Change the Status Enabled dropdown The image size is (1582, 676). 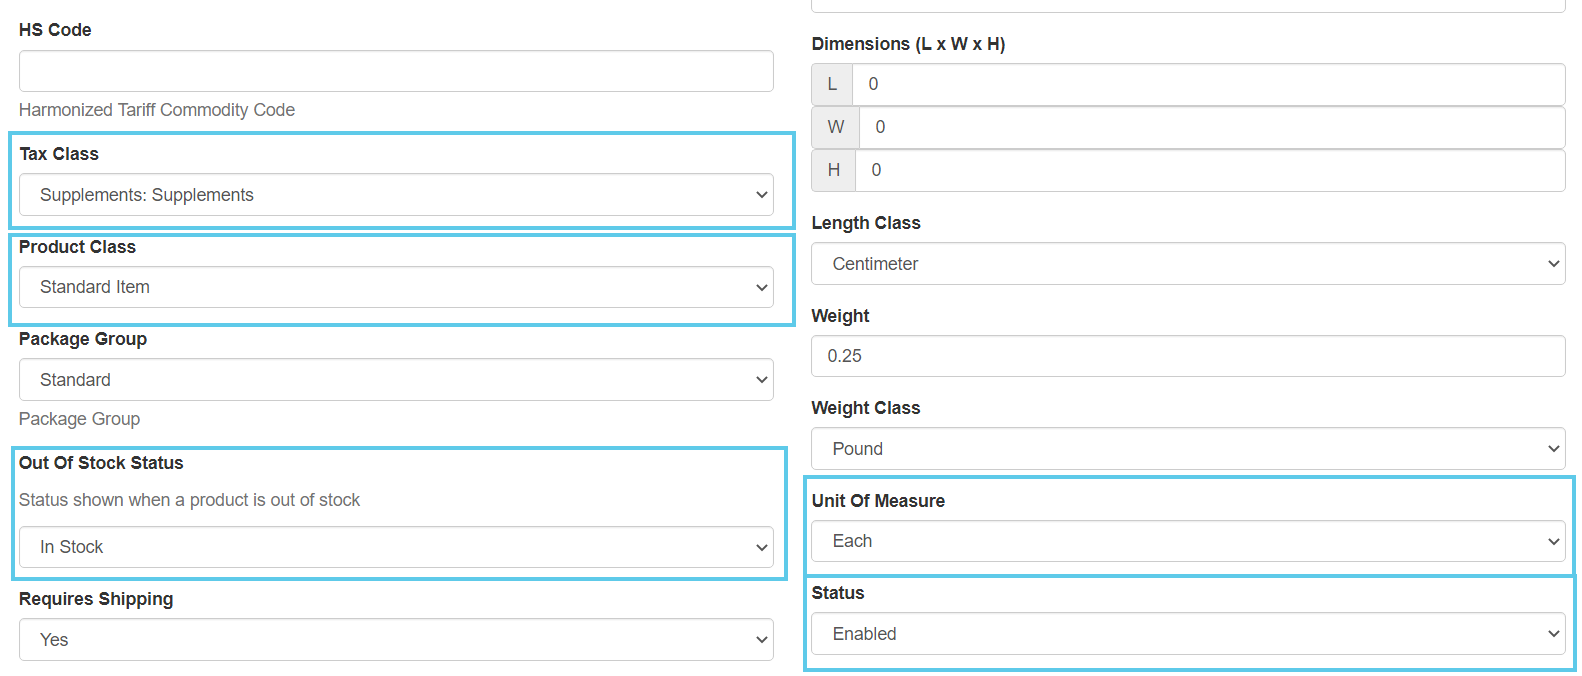(x=1188, y=634)
